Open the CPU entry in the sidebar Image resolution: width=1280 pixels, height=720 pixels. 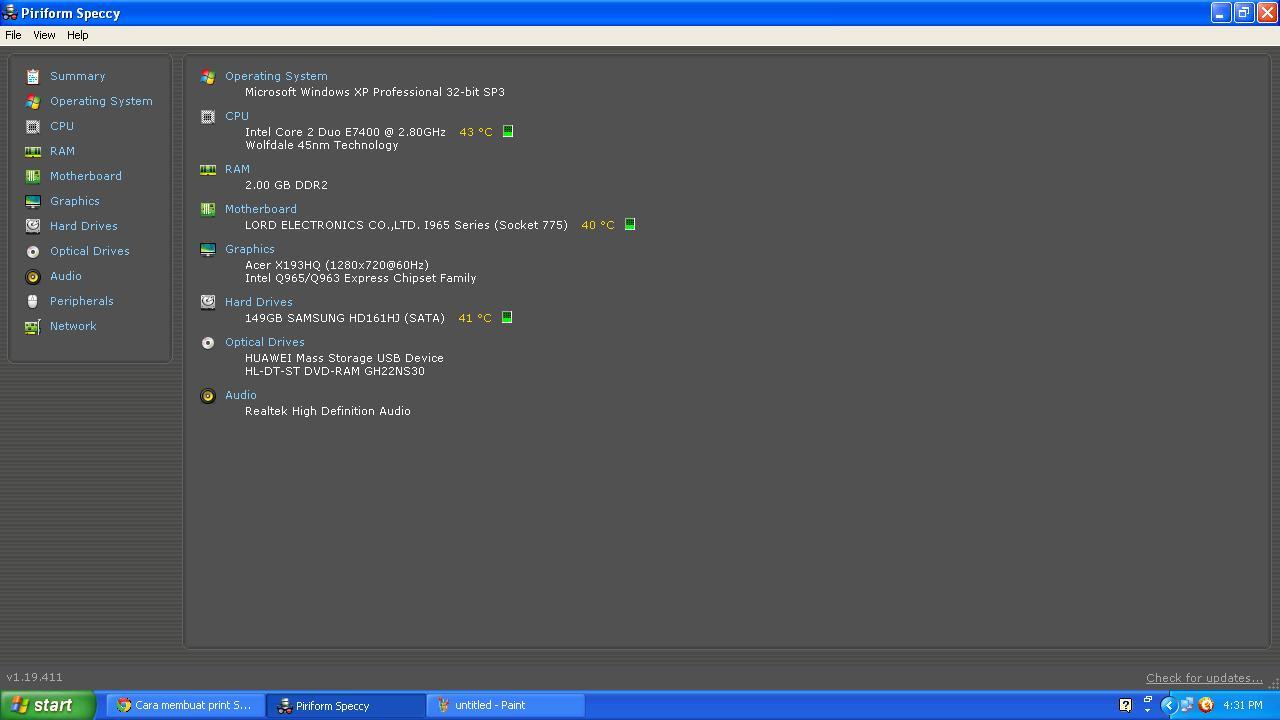tap(62, 126)
